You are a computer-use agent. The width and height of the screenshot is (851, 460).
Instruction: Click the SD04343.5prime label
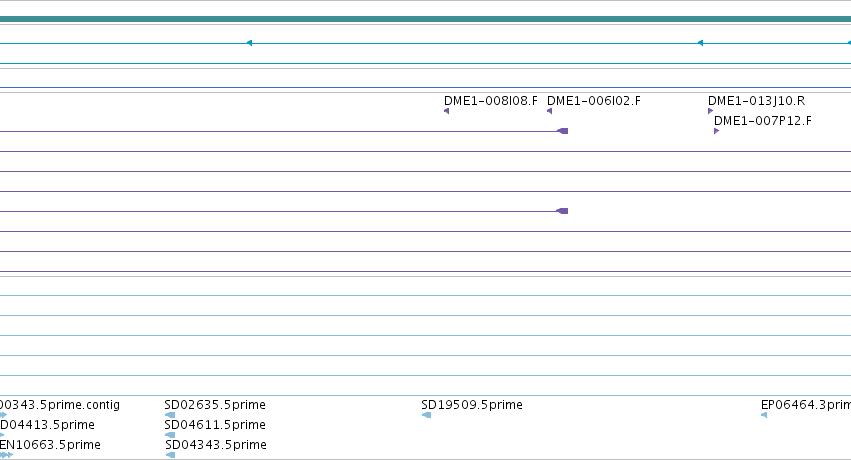(x=216, y=445)
